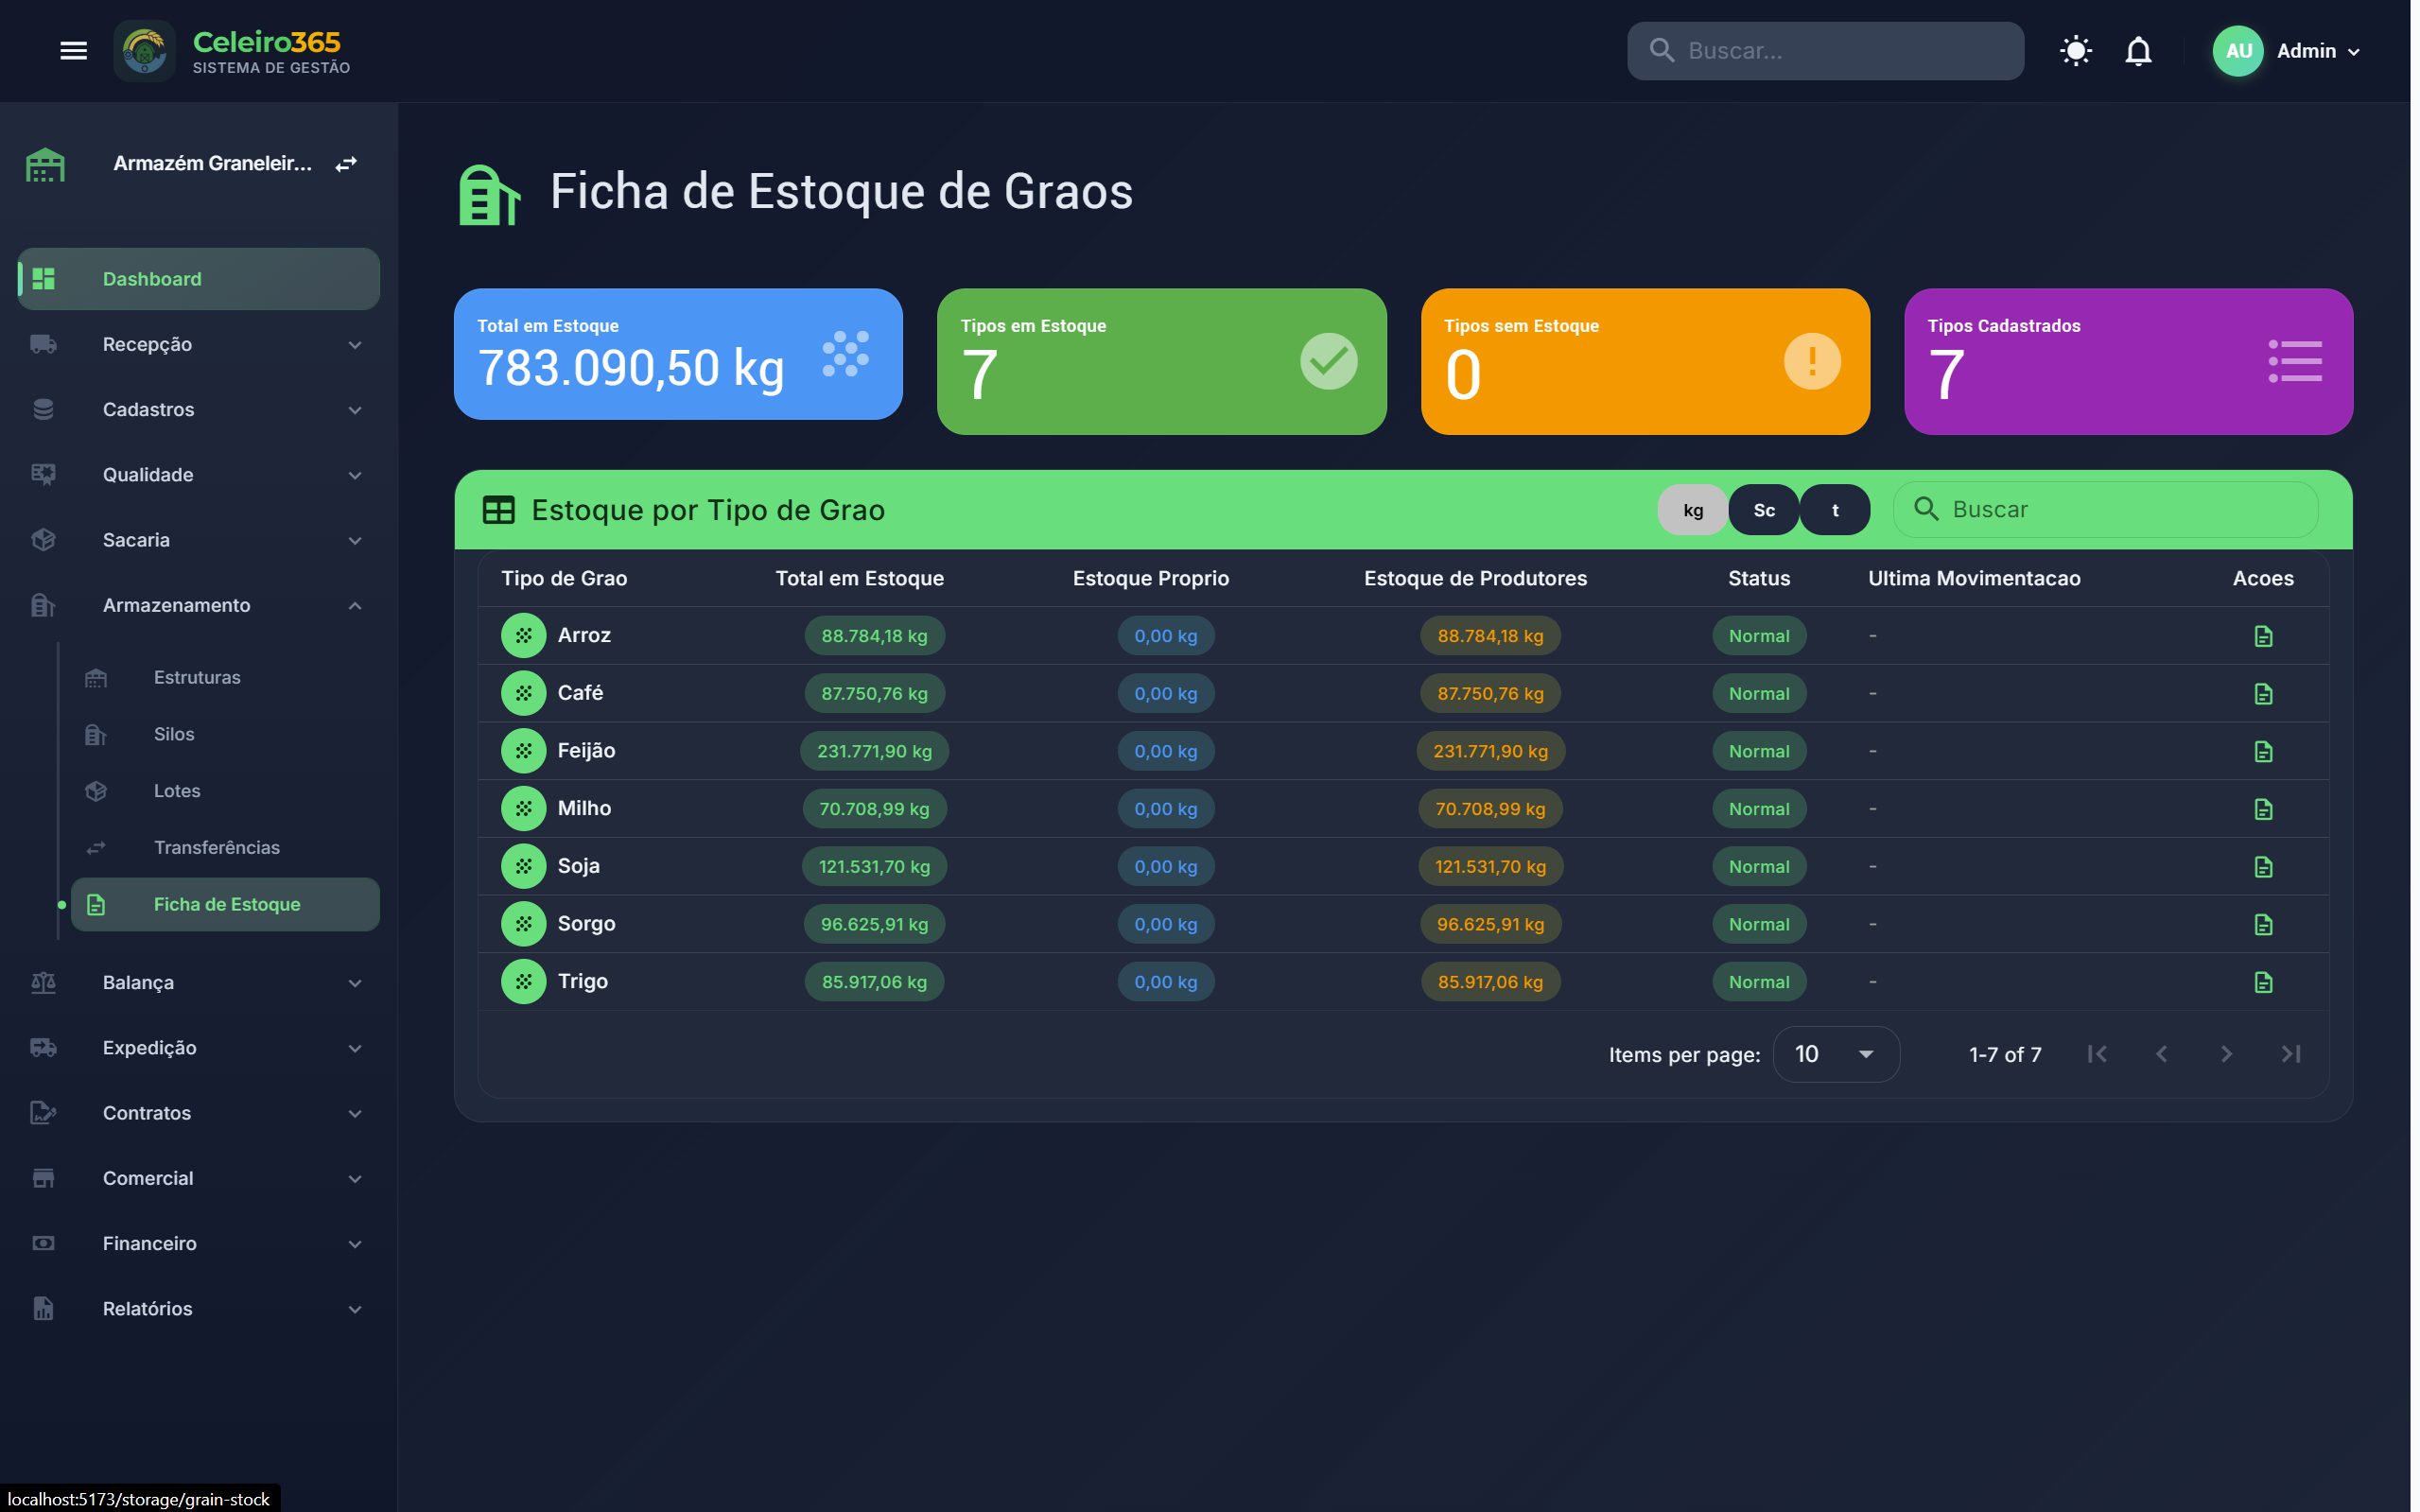Screen dimensions: 2420x1512
Task: Switch the unit toggle to t
Action: pos(1834,510)
